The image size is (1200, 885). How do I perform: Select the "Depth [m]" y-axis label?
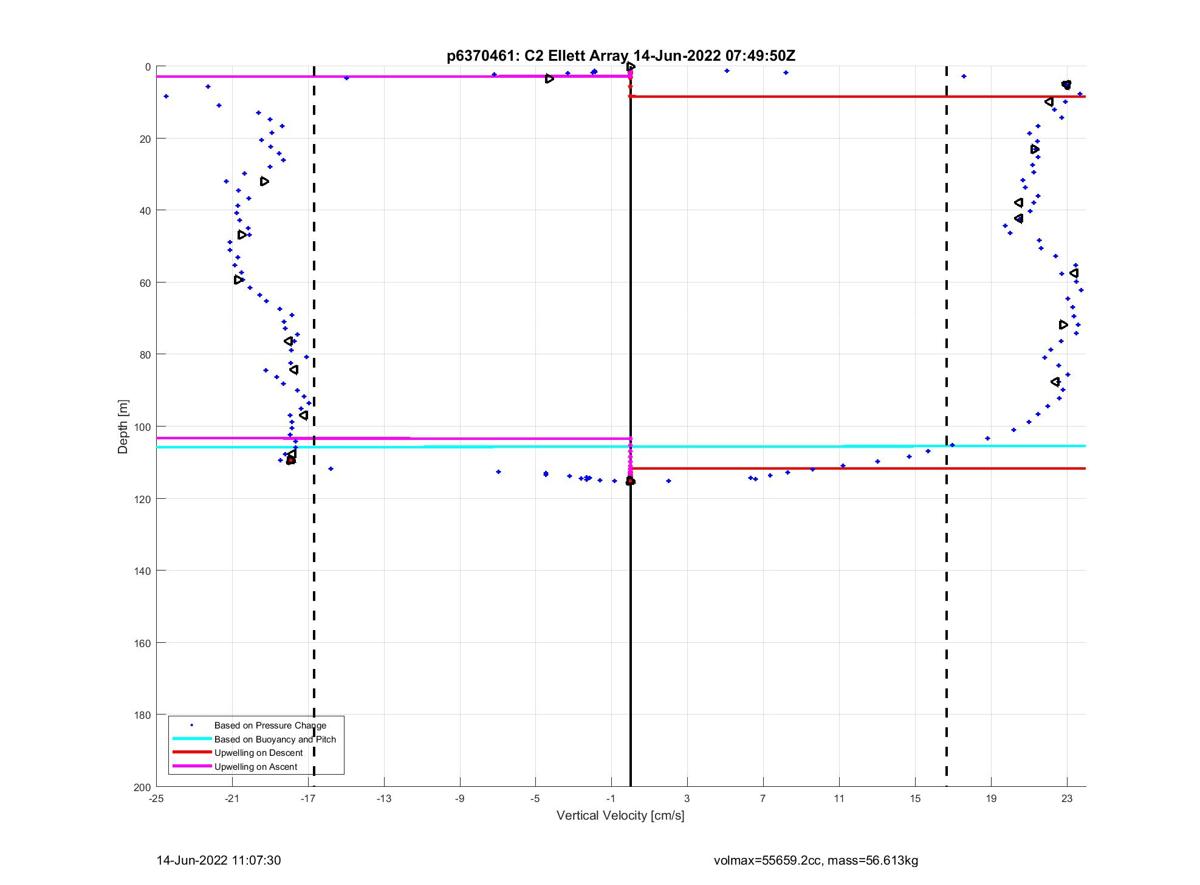point(124,427)
